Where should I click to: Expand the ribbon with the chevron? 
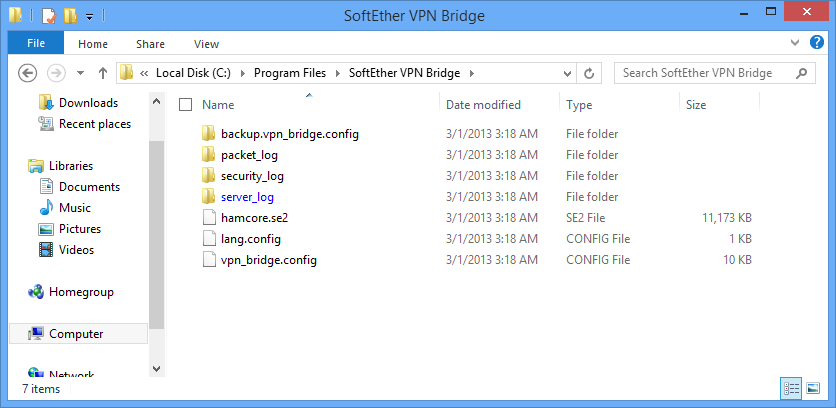click(795, 43)
